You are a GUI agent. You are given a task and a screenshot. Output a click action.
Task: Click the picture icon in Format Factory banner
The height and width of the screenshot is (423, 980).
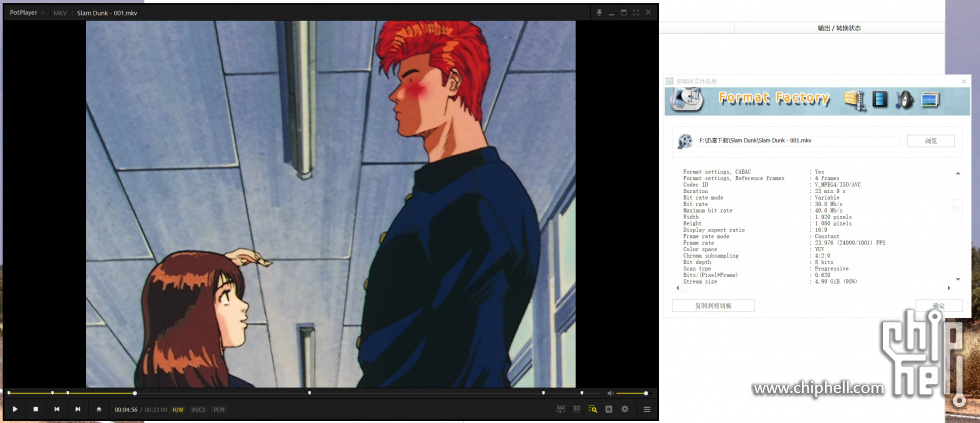930,99
